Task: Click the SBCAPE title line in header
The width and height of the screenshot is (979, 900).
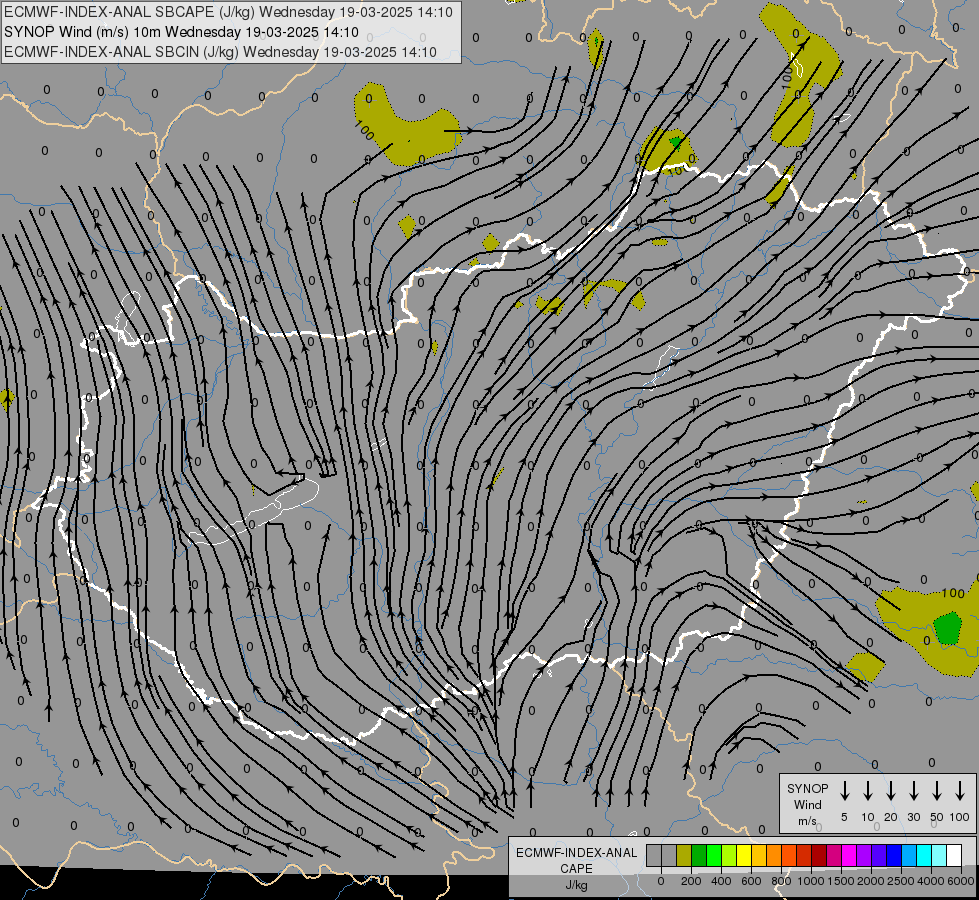Action: (x=228, y=12)
